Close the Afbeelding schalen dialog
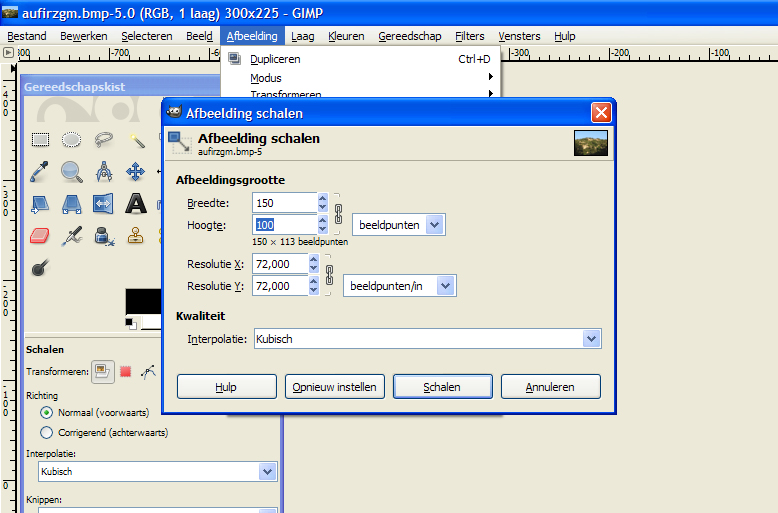 pyautogui.click(x=601, y=113)
